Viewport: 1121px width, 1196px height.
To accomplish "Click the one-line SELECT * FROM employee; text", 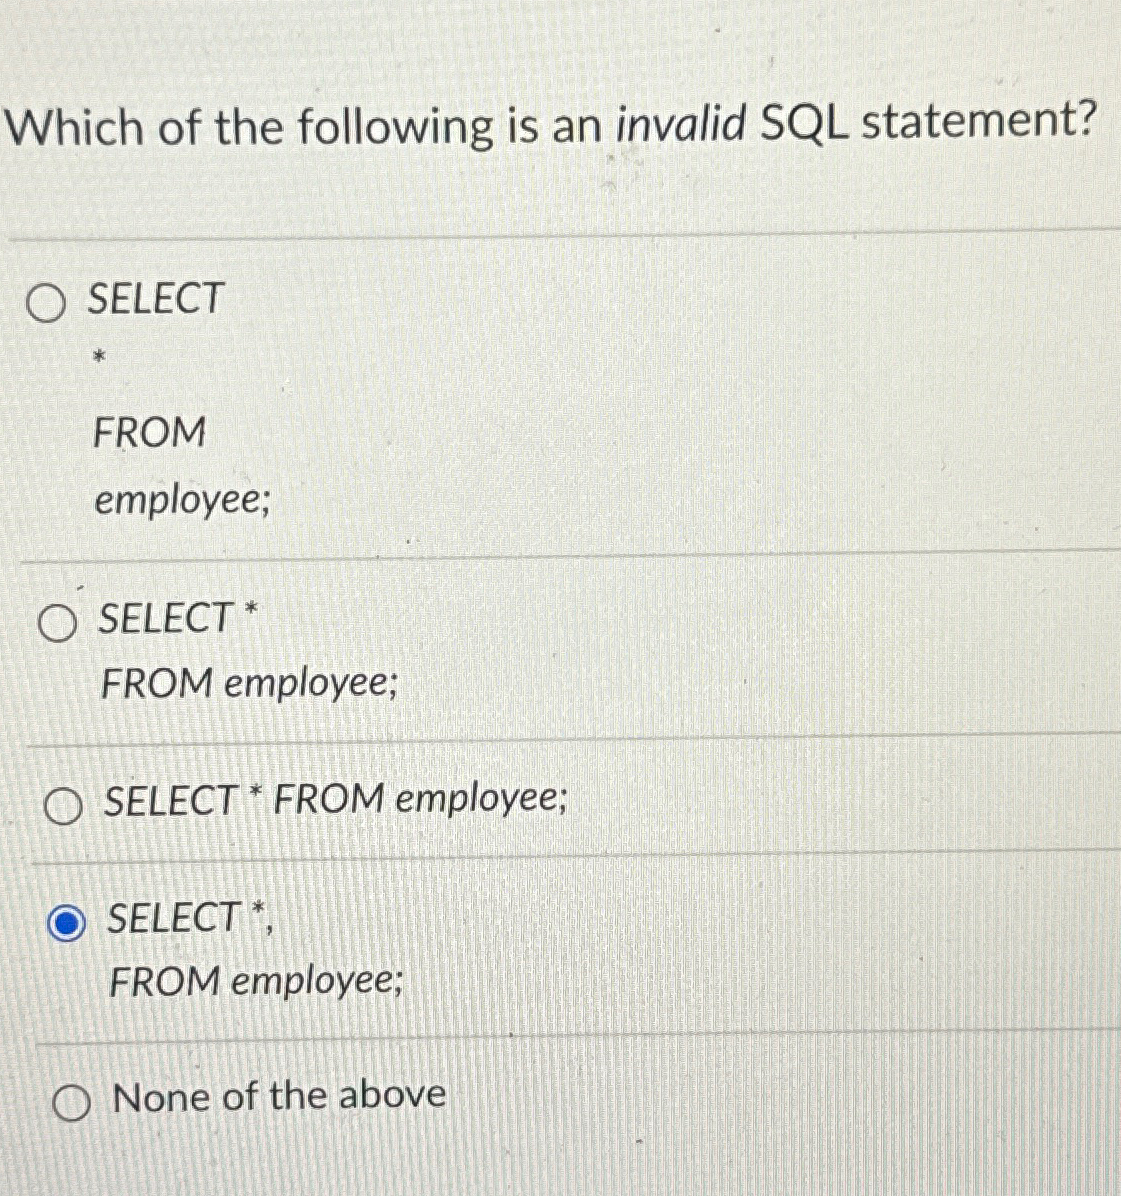I will (x=336, y=800).
